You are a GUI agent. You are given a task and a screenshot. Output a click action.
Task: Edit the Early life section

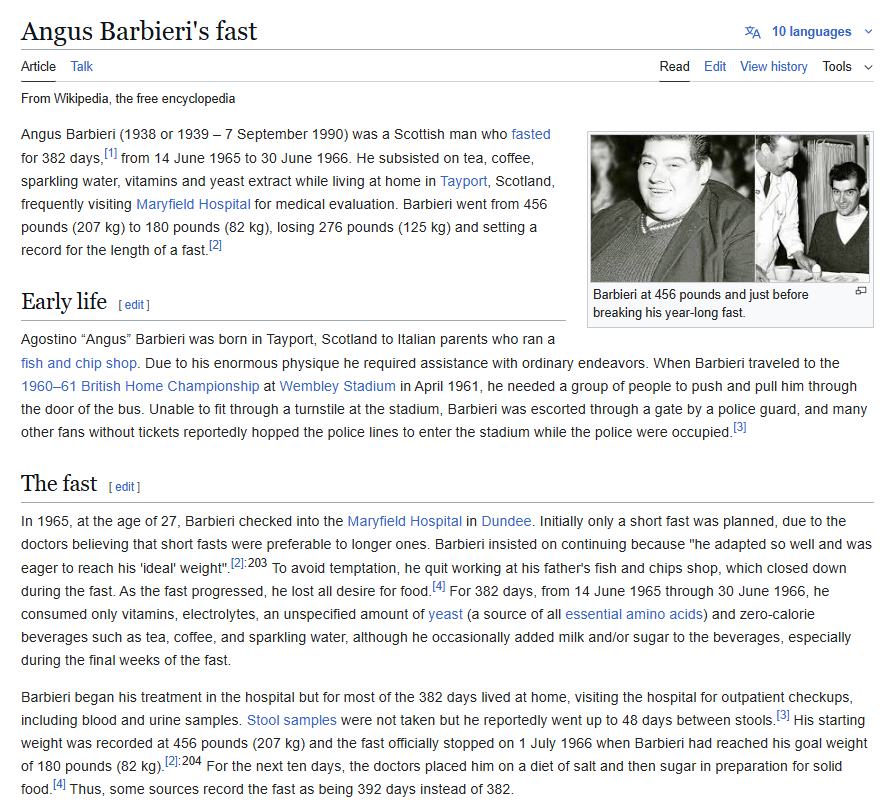click(134, 305)
